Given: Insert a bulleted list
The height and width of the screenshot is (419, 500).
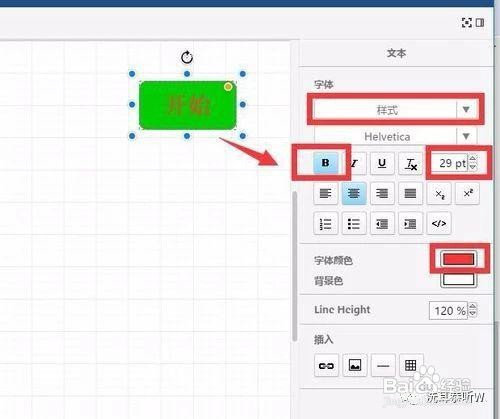Looking at the screenshot, I should click(x=354, y=224).
